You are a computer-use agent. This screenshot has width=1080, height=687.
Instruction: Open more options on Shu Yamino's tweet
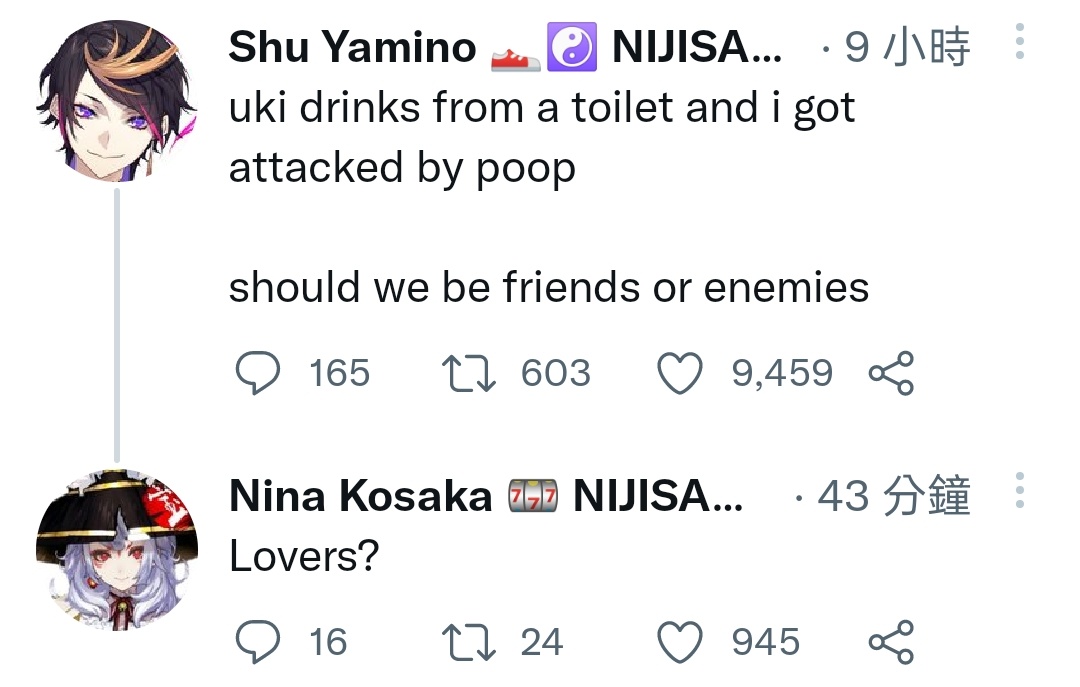[x=1019, y=42]
